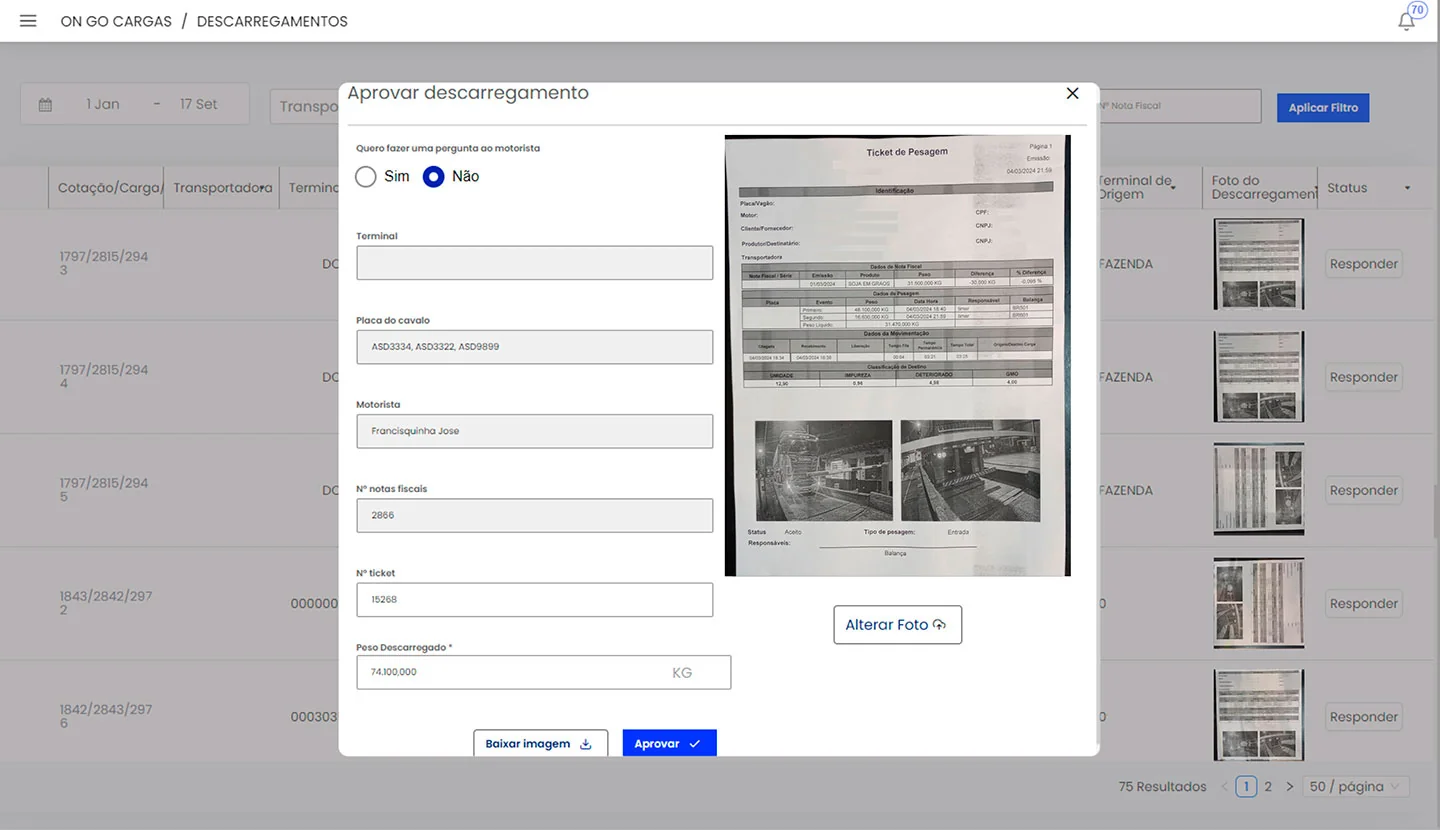The image size is (1440, 830).
Task: Click the next page arrow
Action: point(1290,787)
